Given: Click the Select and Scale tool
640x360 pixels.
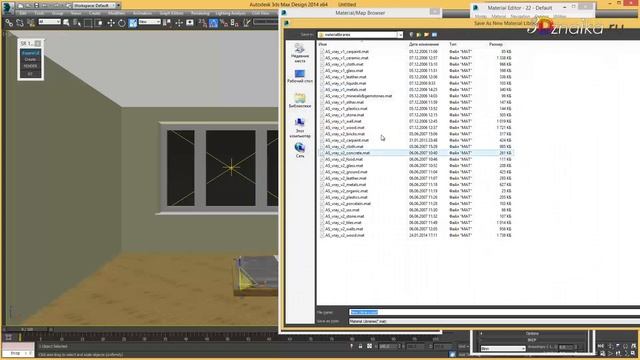Looking at the screenshot, I should pos(133,23).
